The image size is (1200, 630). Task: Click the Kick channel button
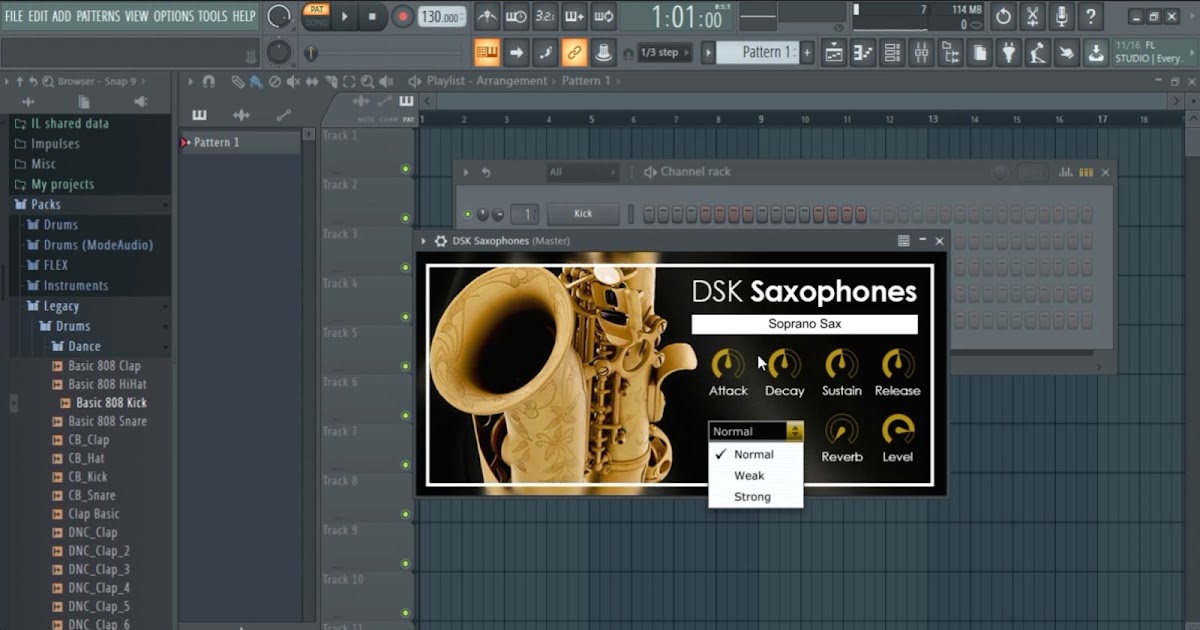click(x=583, y=214)
